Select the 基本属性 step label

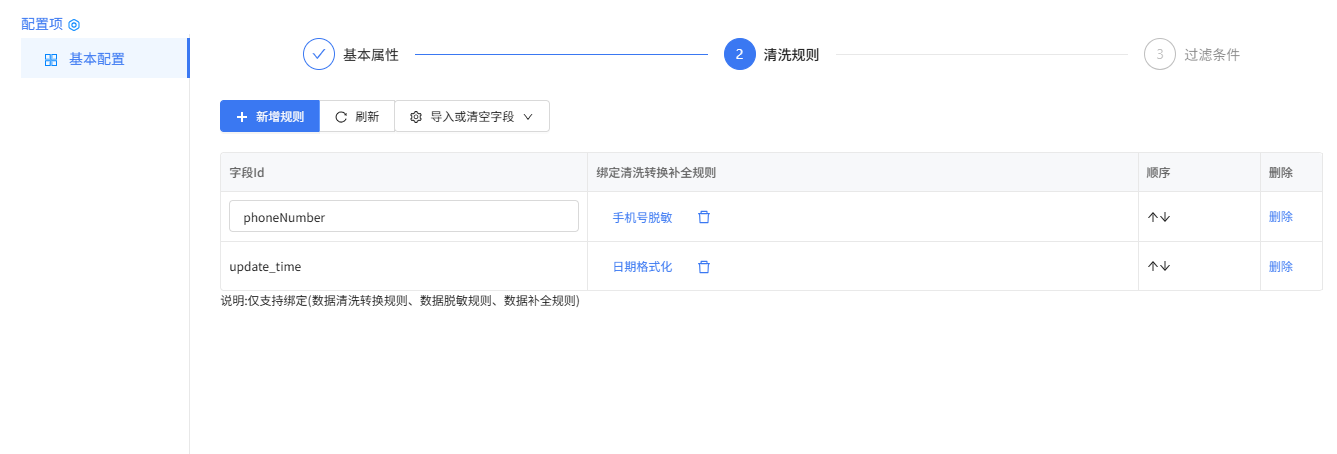pos(371,55)
